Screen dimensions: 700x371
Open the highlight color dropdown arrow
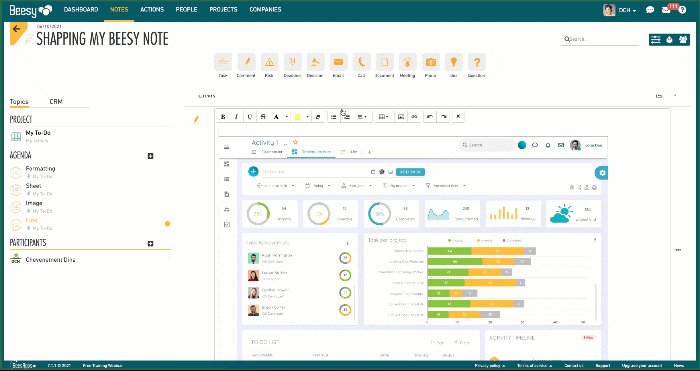click(x=308, y=117)
